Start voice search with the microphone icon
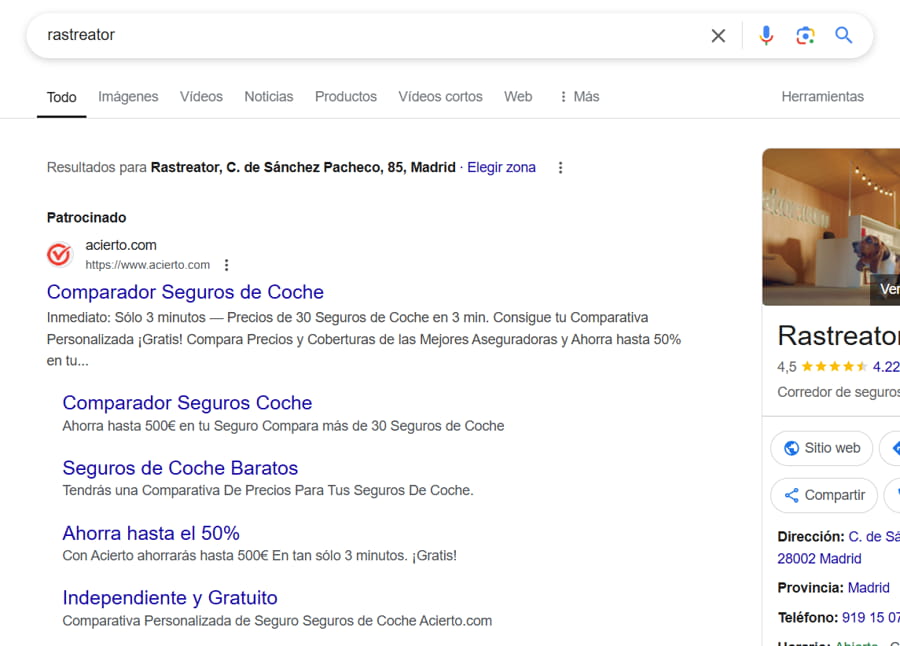Viewport: 900px width, 646px height. click(x=766, y=36)
